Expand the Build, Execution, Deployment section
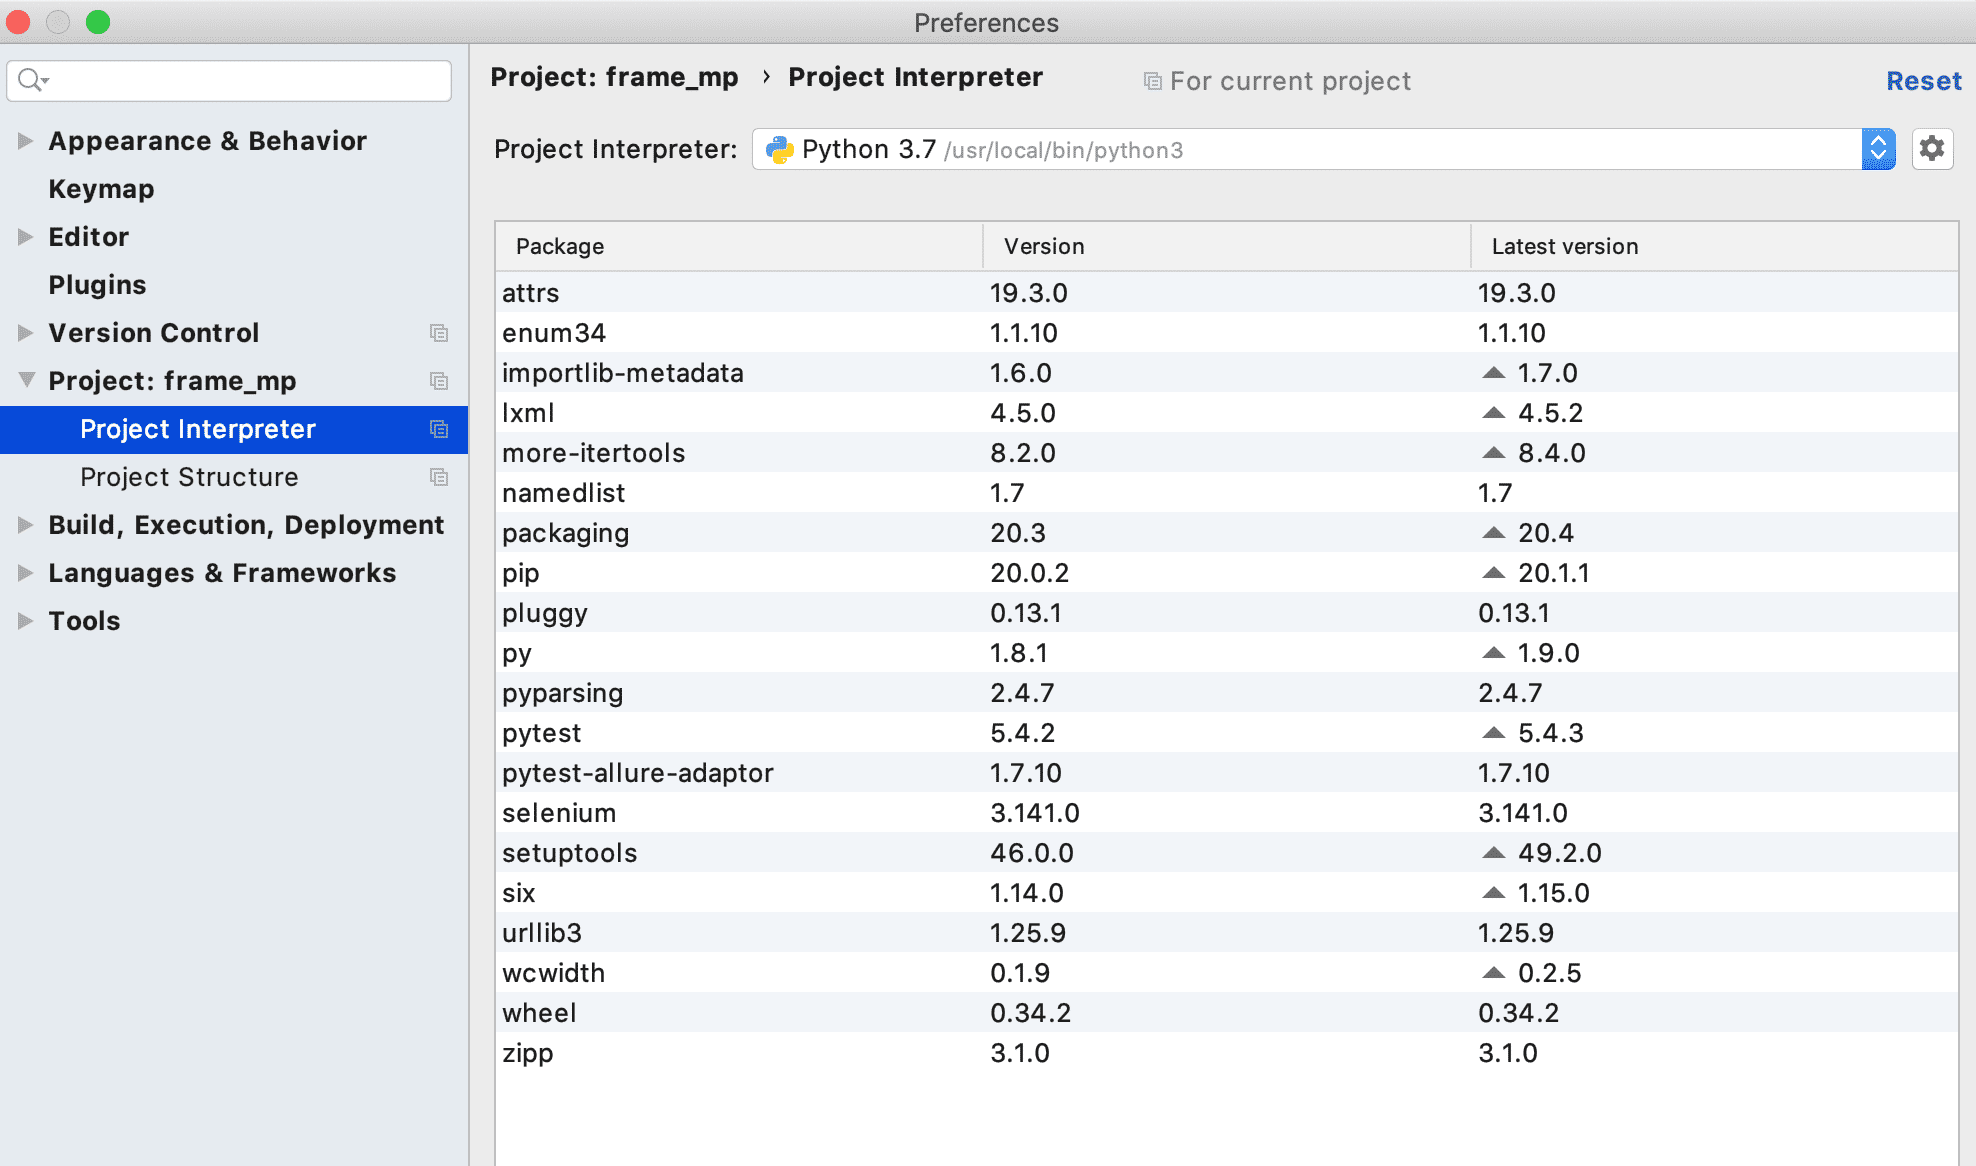1976x1166 pixels. click(25, 525)
